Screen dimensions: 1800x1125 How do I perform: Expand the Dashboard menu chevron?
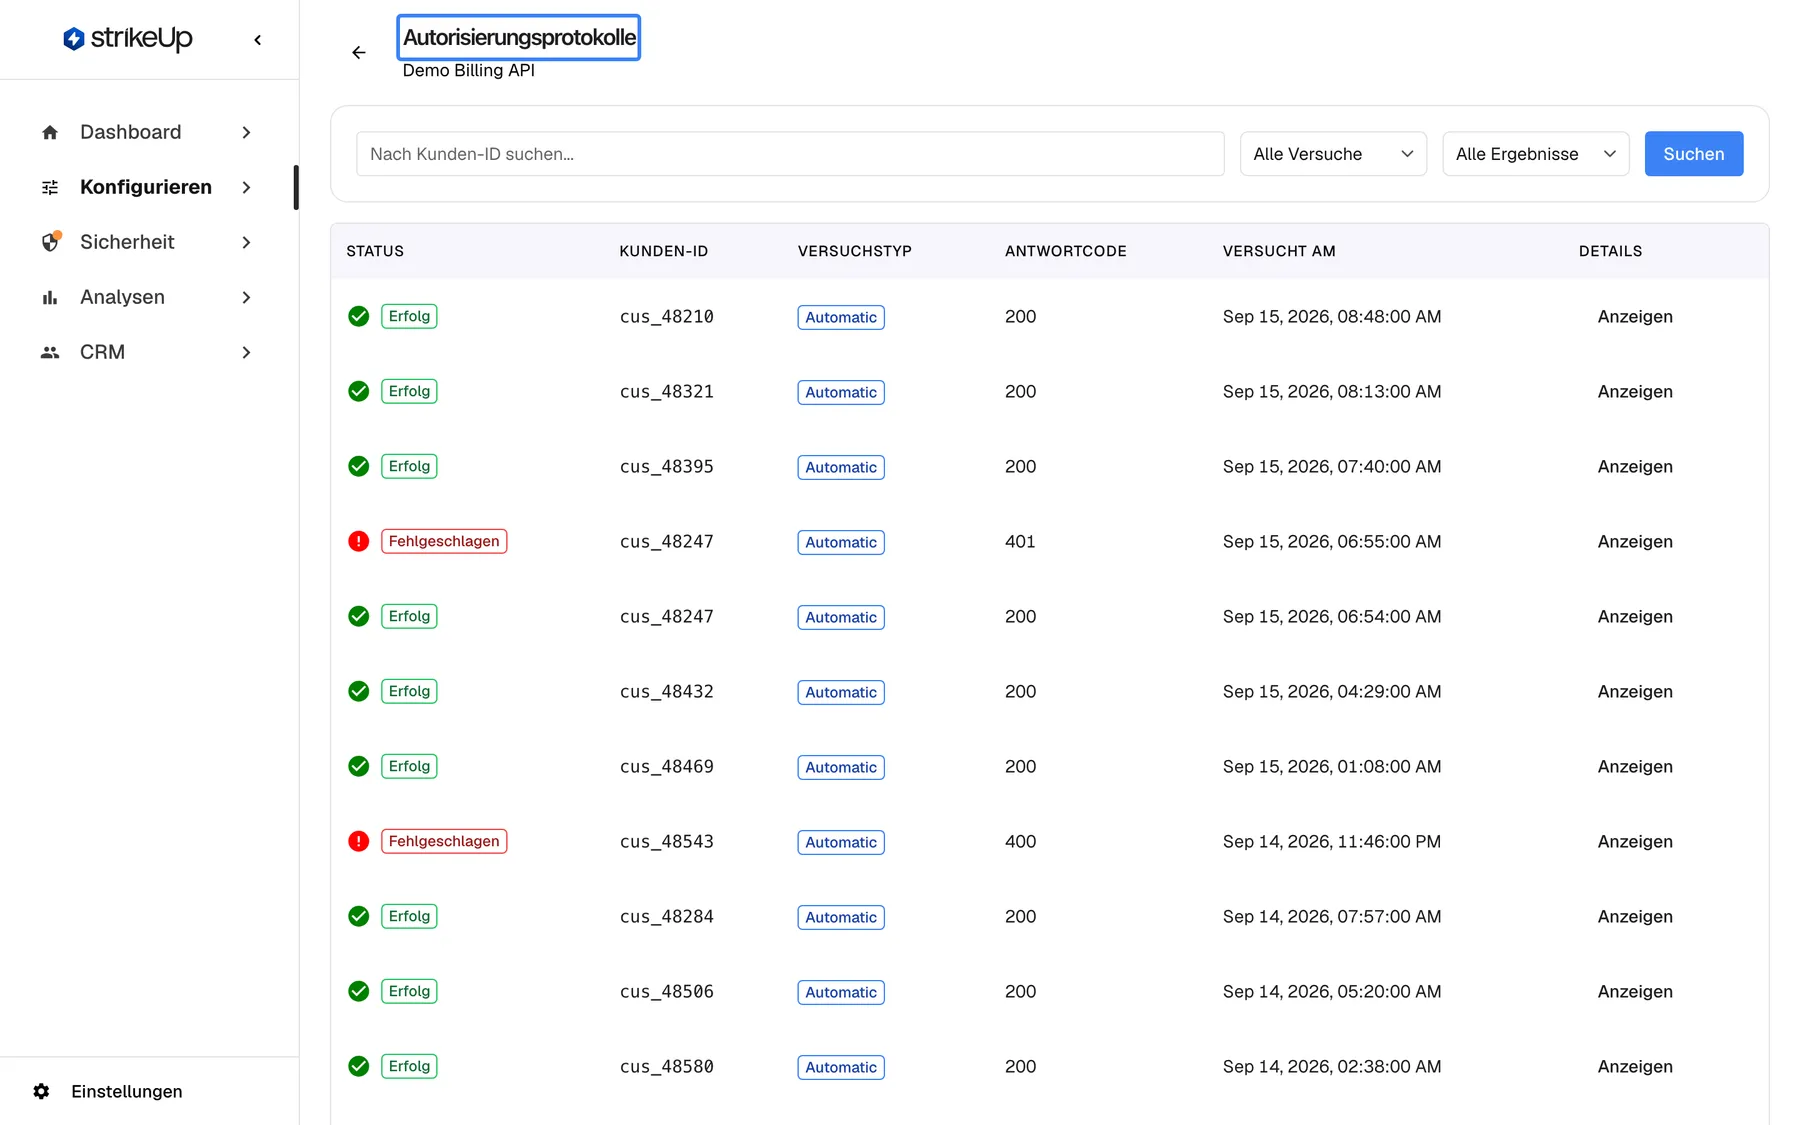pyautogui.click(x=246, y=132)
